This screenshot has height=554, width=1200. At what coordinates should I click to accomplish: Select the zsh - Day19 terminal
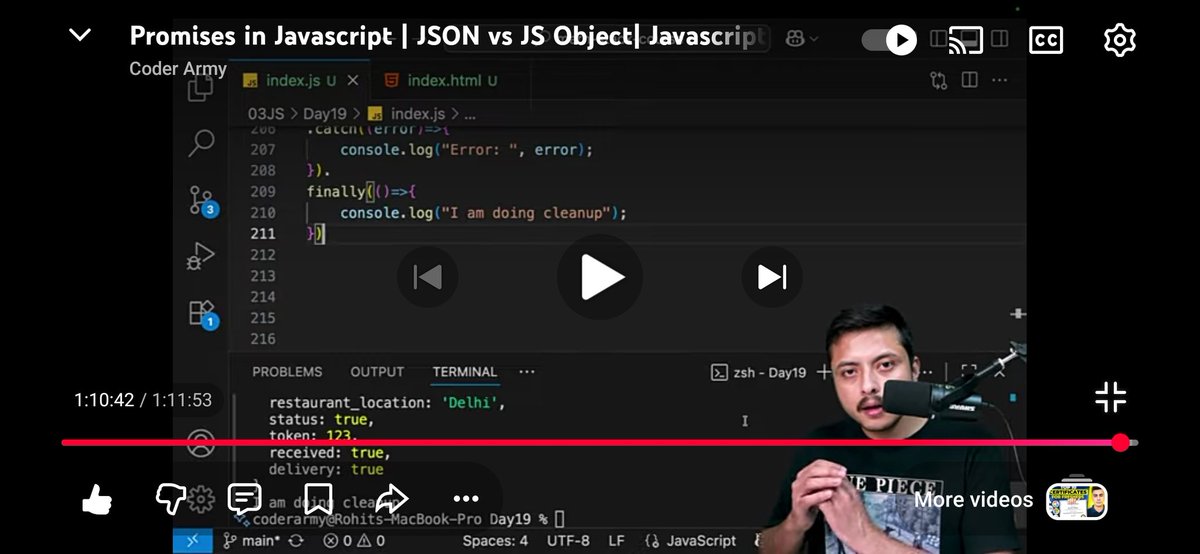(x=758, y=372)
